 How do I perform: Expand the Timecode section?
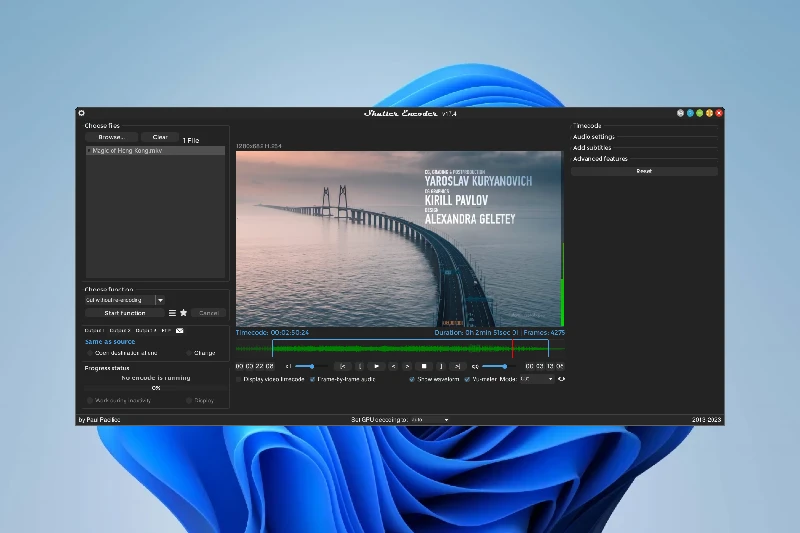[587, 125]
